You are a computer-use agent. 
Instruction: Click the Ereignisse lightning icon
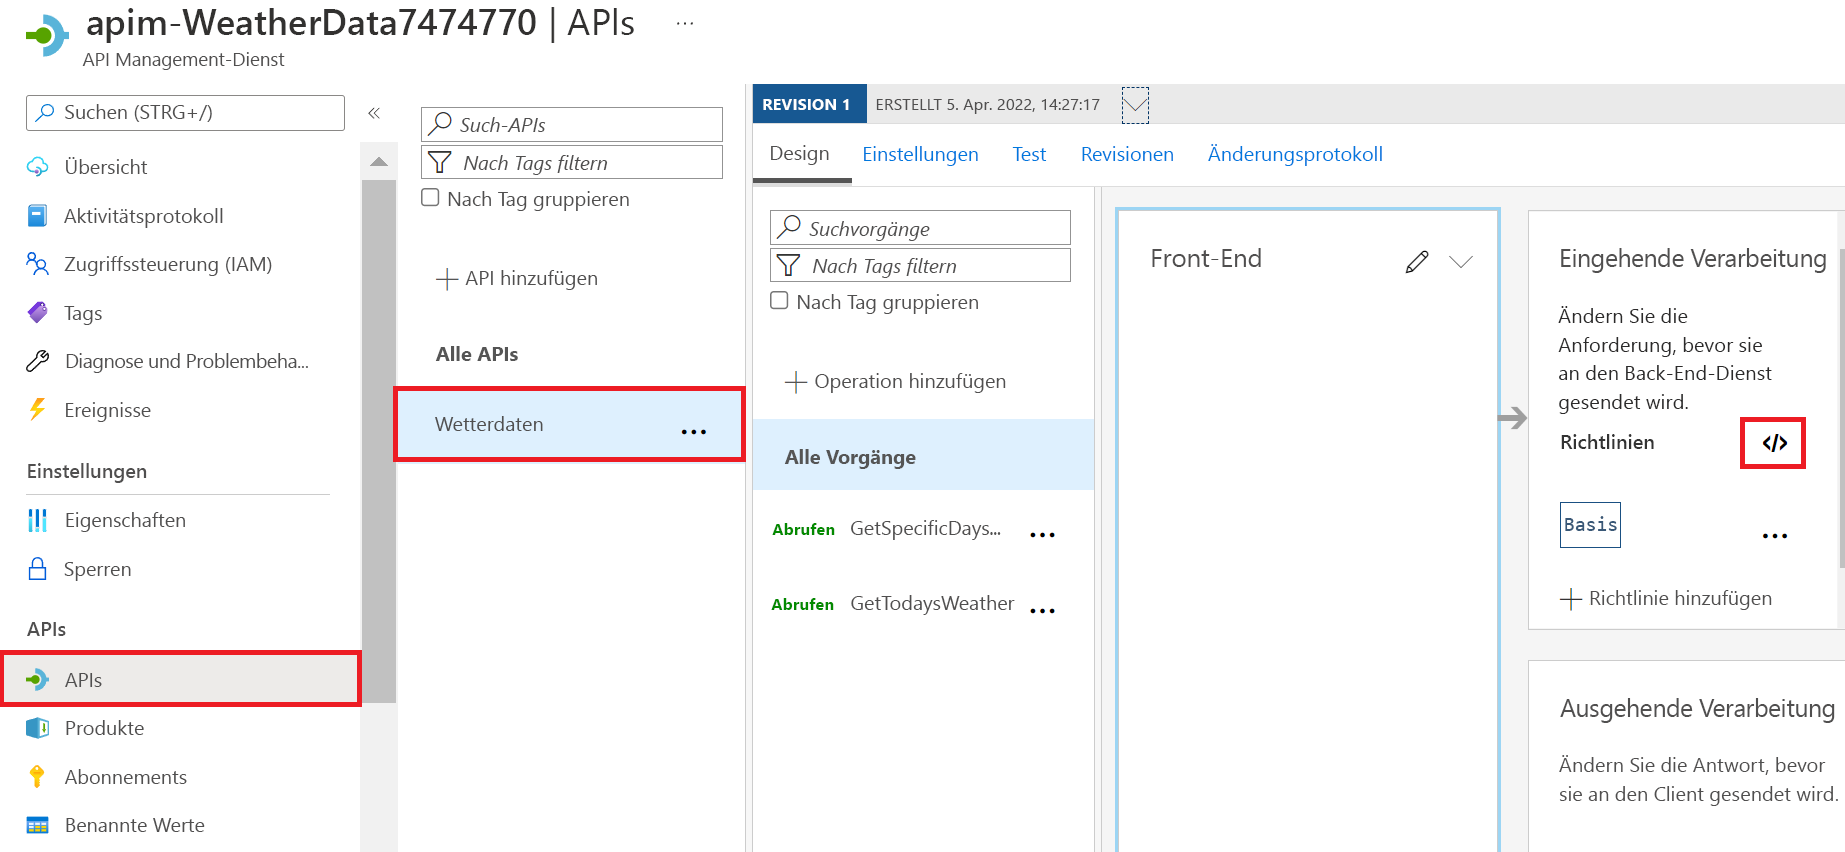click(37, 410)
